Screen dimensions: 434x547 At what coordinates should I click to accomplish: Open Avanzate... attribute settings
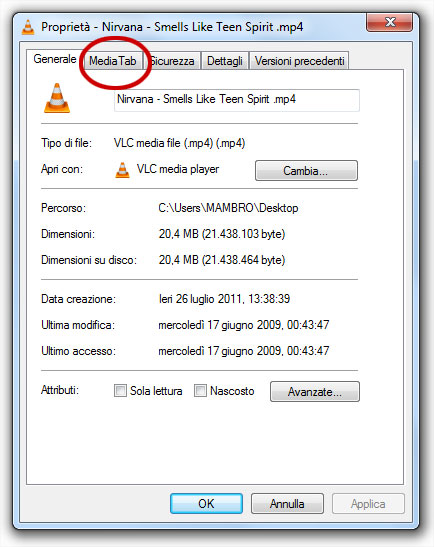tap(315, 391)
